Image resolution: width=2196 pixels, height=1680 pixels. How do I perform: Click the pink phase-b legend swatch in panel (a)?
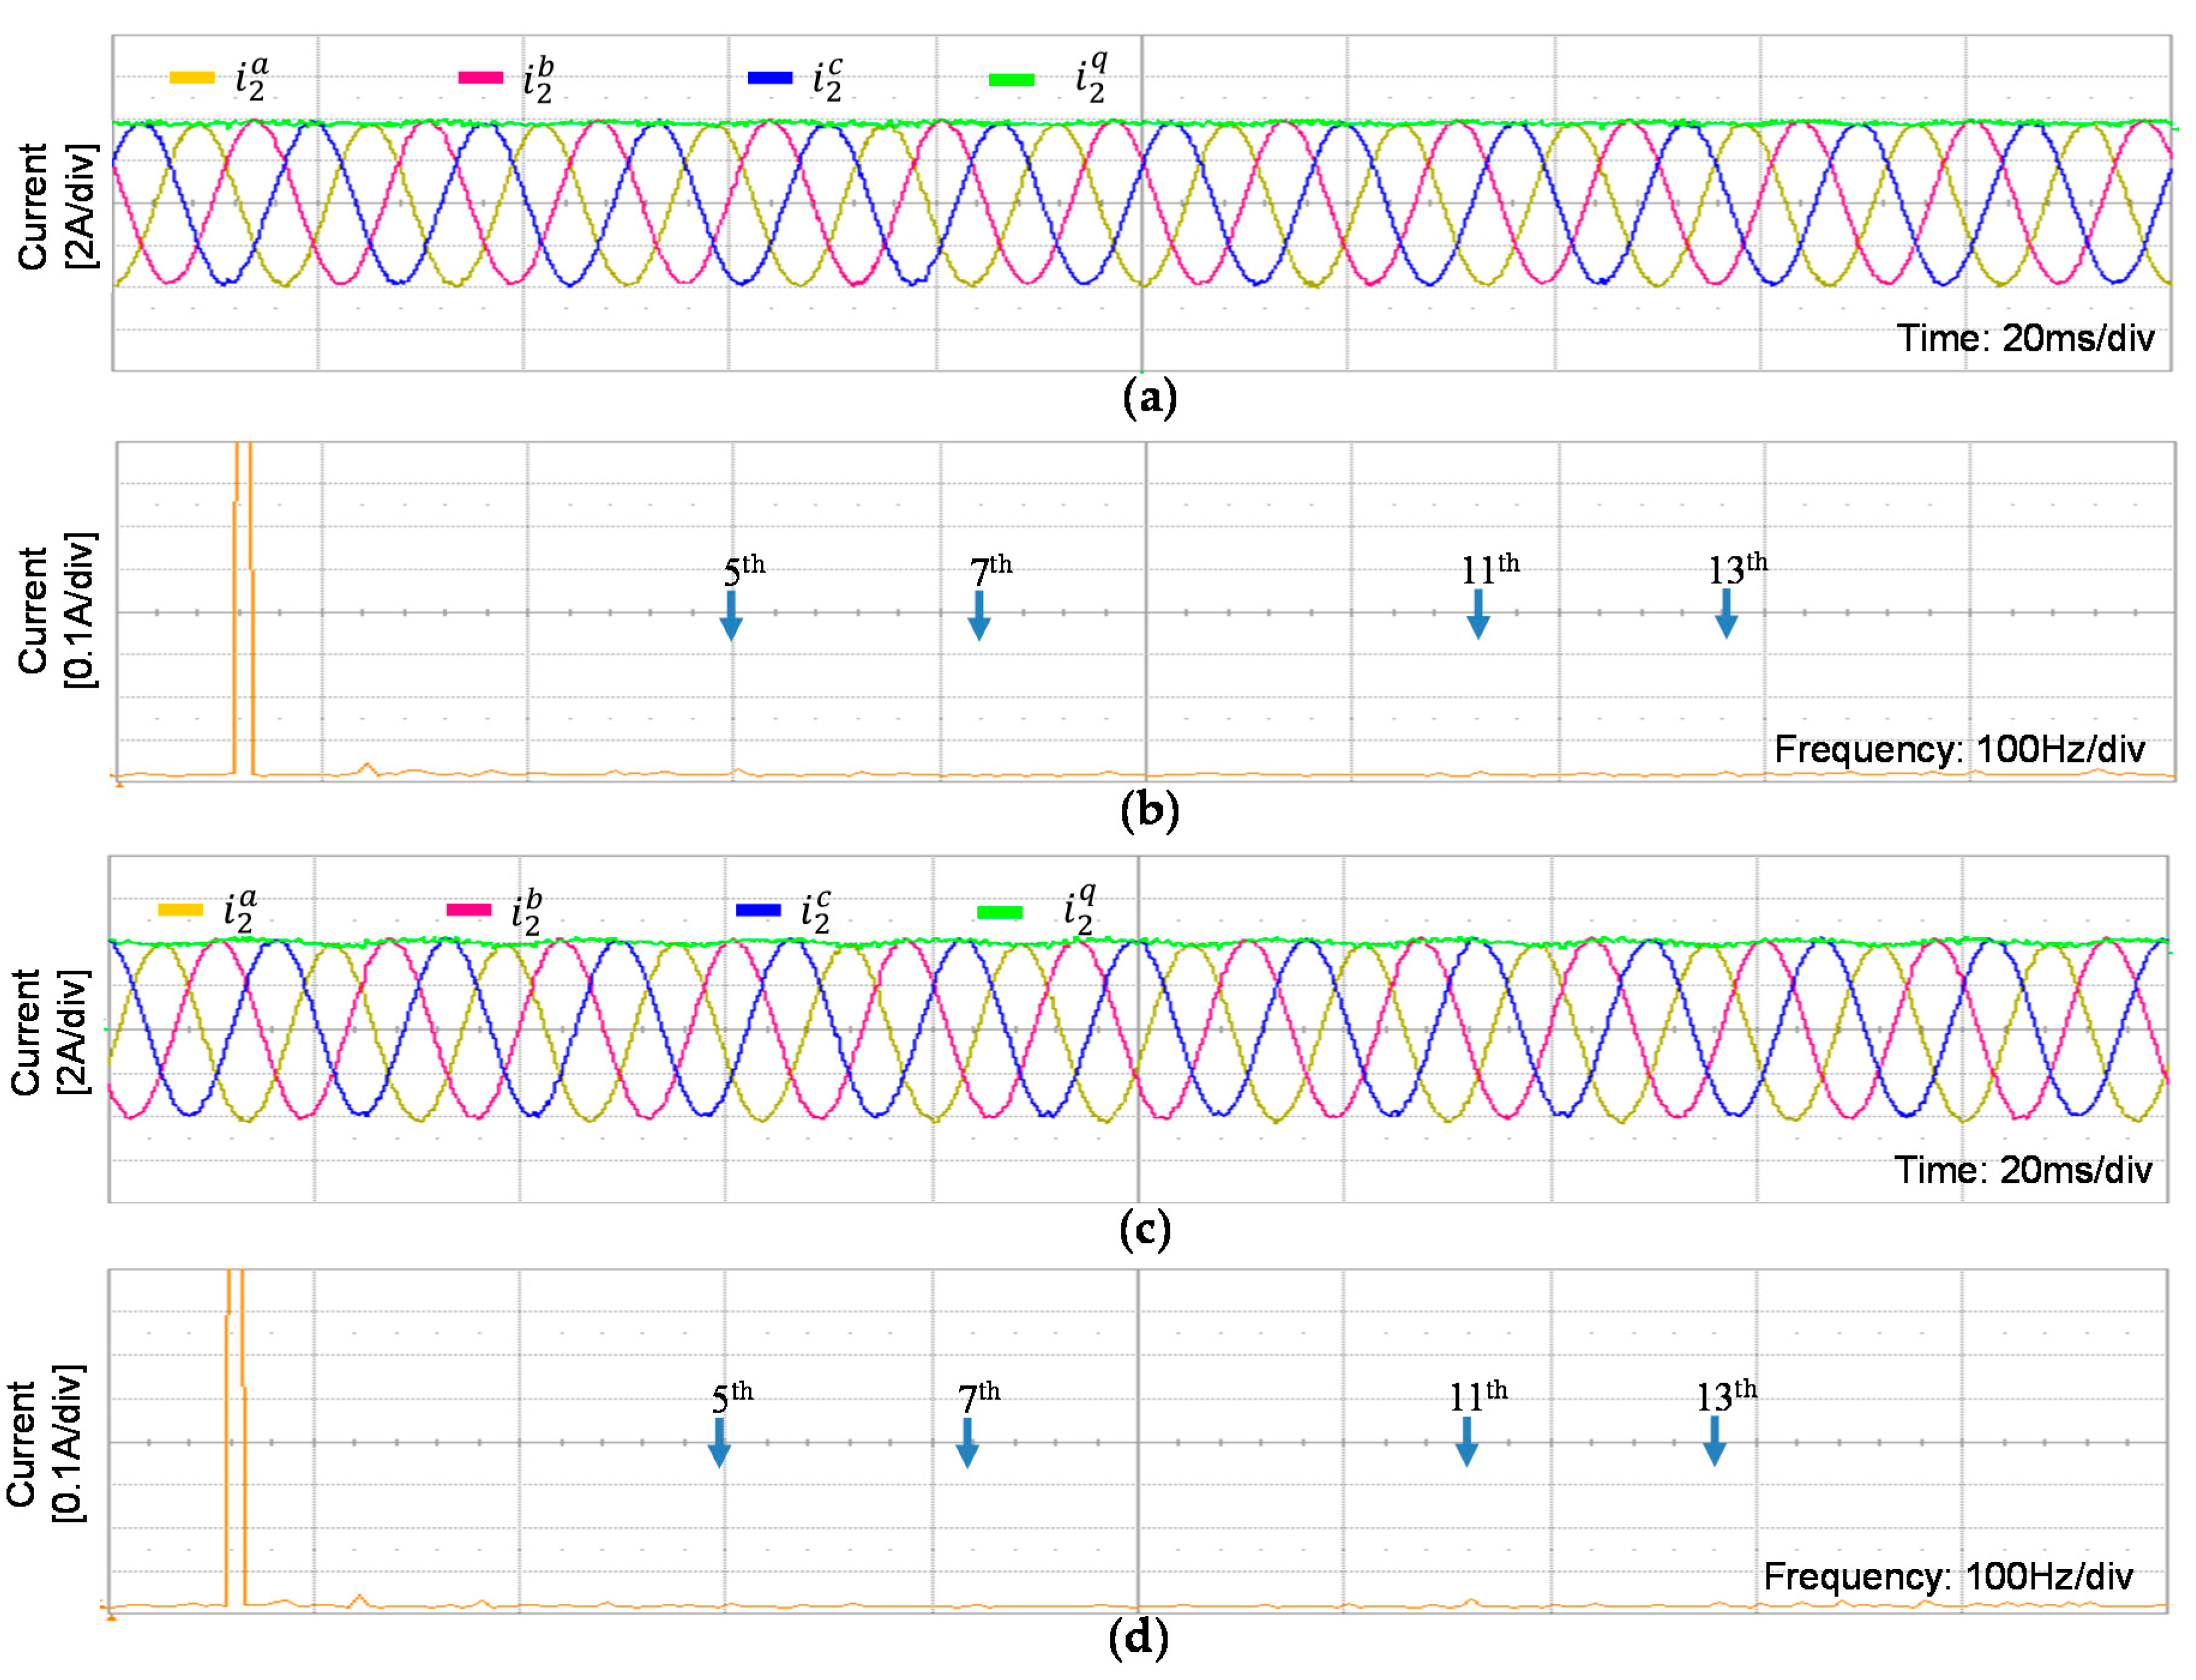pos(480,78)
